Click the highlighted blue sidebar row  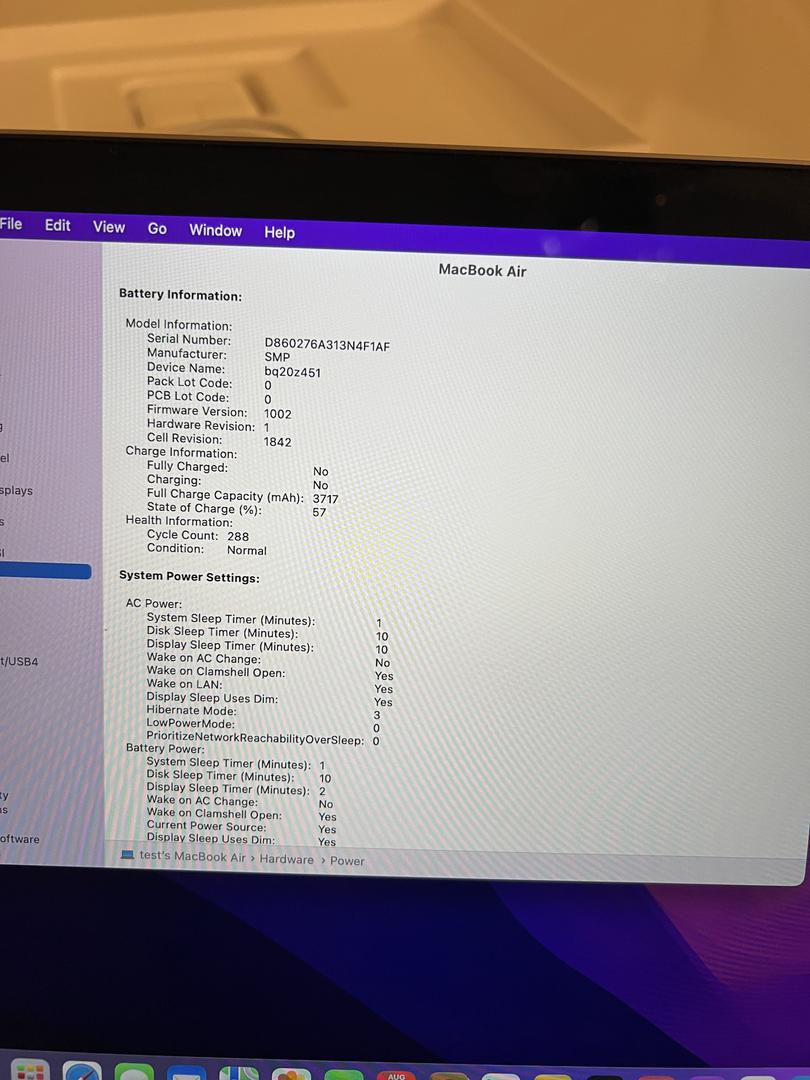point(45,571)
